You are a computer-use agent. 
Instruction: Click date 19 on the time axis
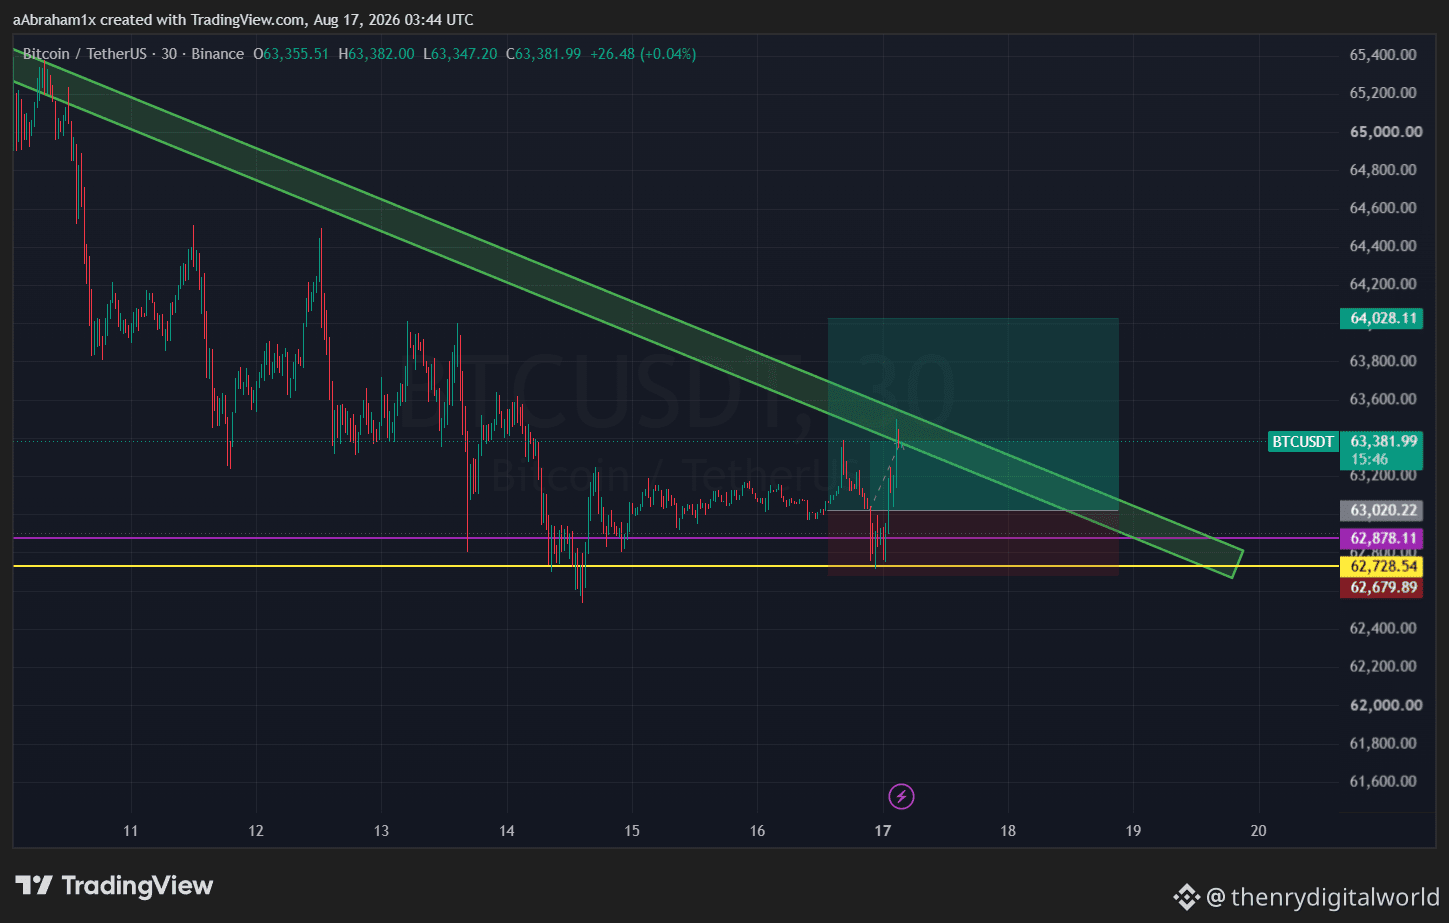point(1133,831)
